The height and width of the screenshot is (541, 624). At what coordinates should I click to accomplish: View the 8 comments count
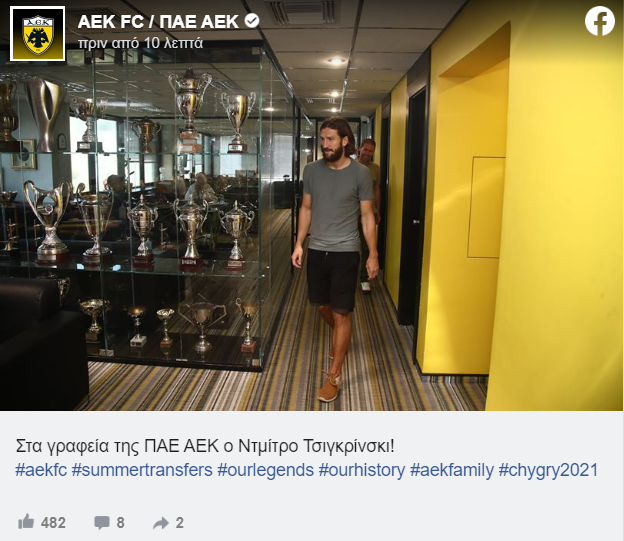pyautogui.click(x=121, y=523)
